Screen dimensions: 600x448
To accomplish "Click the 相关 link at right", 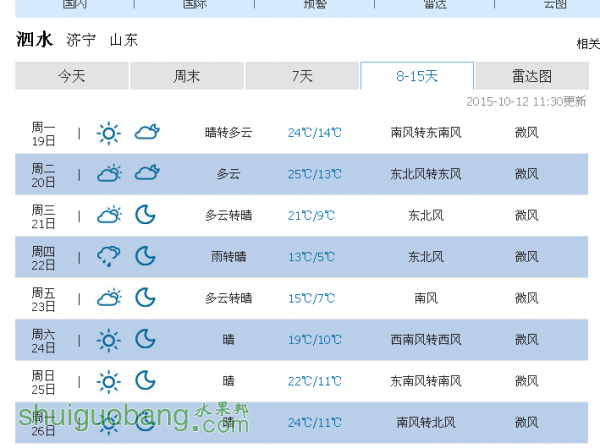I will point(588,44).
